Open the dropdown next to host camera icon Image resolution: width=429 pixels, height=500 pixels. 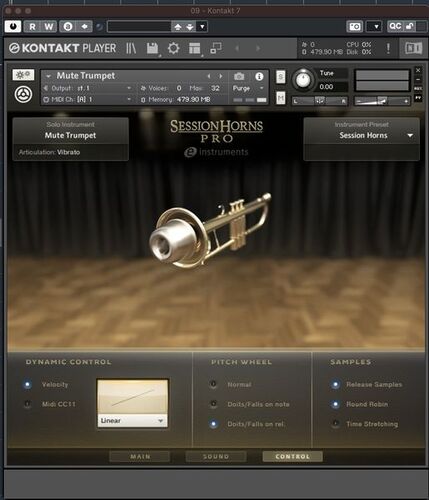374,26
